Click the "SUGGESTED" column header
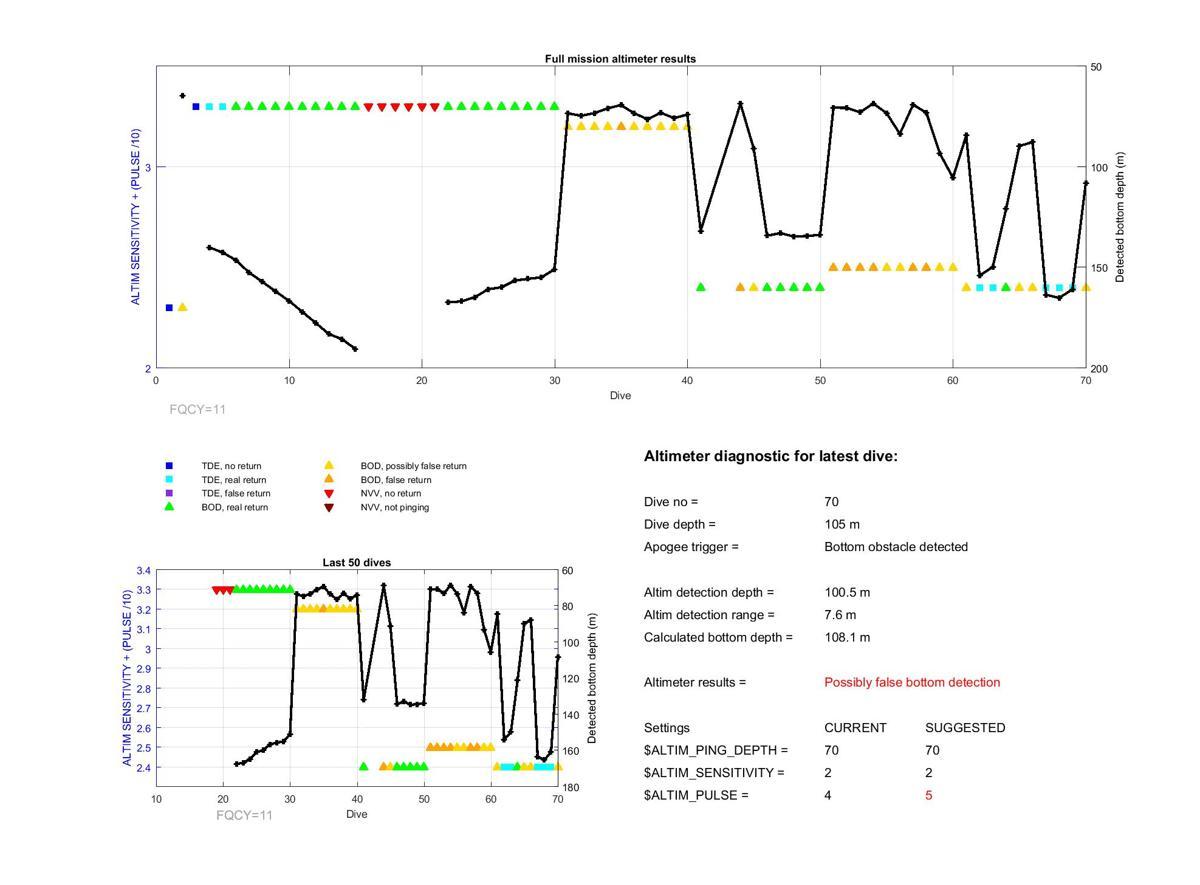Image resolution: width=1200 pixels, height=885 pixels. pyautogui.click(x=965, y=728)
